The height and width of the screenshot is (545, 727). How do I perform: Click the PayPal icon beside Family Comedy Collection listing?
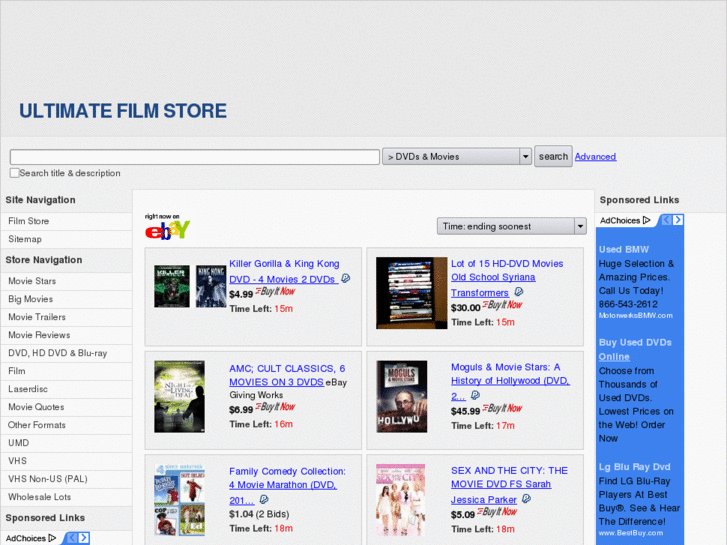point(264,499)
